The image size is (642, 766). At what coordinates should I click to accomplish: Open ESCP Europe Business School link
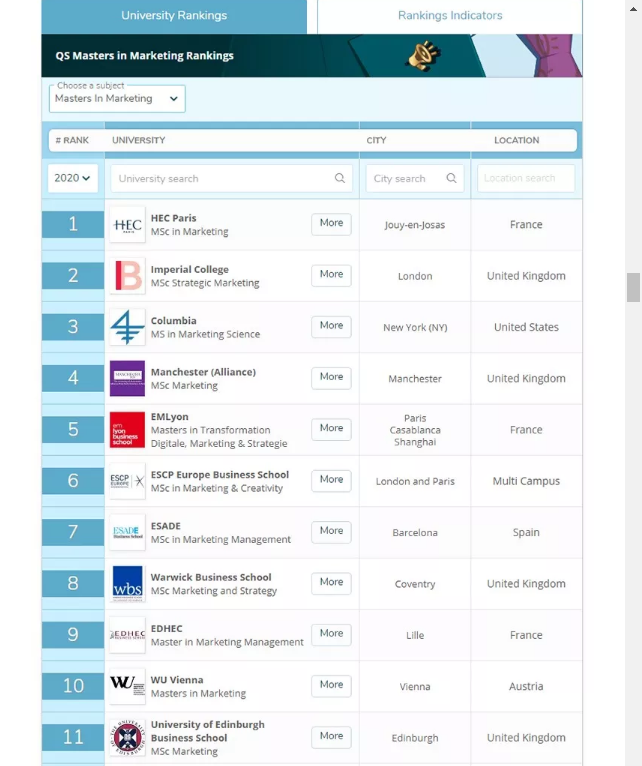click(220, 475)
